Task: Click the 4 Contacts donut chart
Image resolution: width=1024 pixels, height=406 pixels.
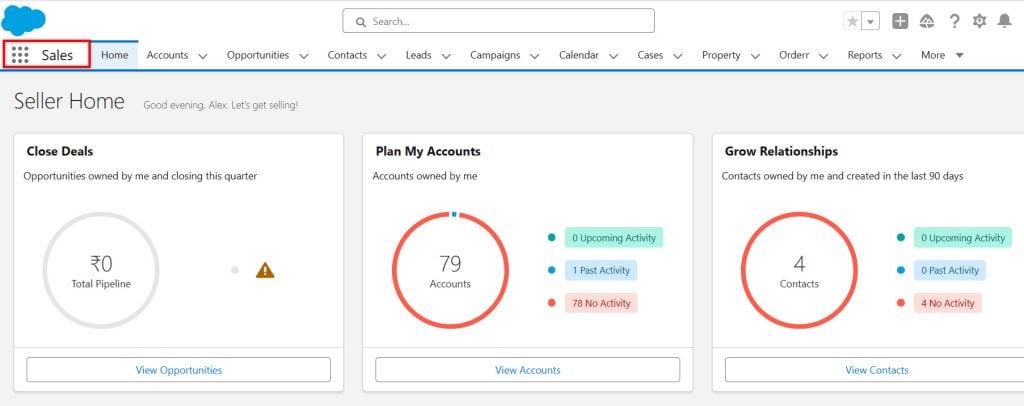Action: tap(799, 270)
